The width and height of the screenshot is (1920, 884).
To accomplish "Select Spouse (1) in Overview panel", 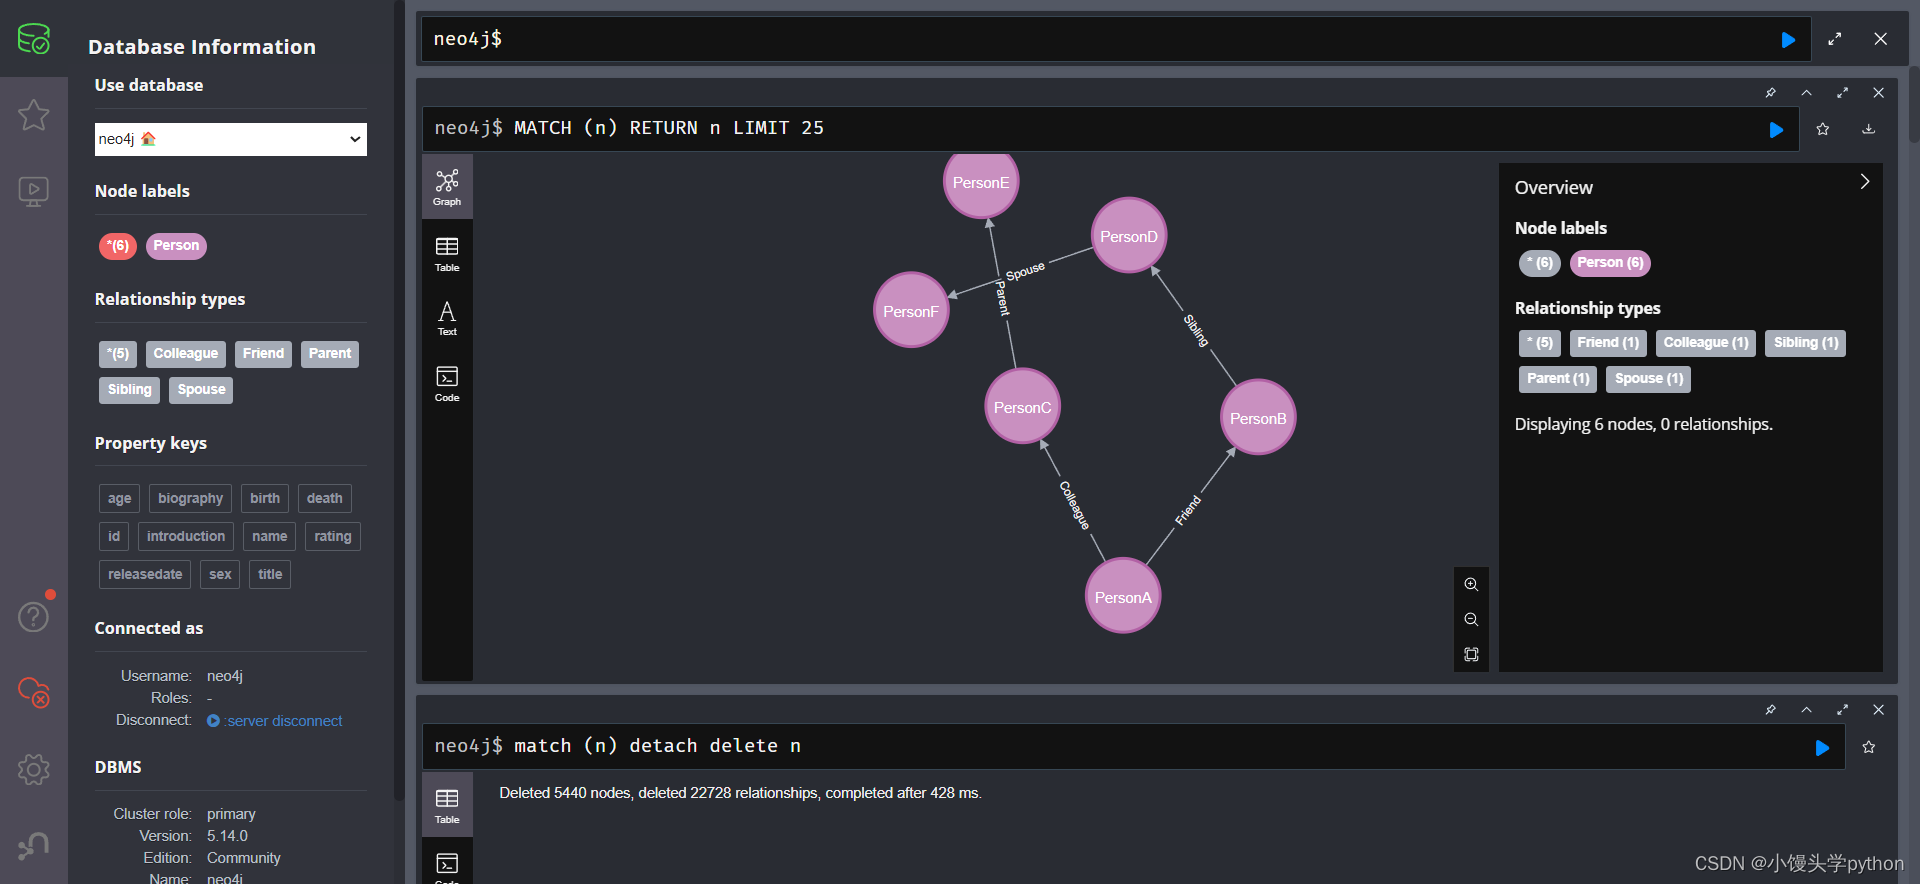I will 1649,379.
